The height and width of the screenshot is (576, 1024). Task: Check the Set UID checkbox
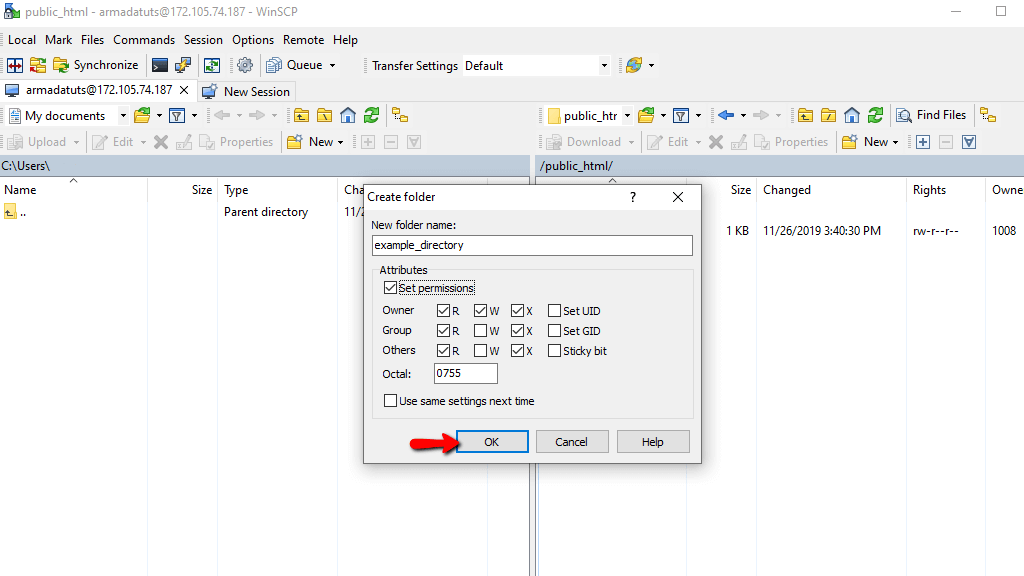tap(554, 311)
